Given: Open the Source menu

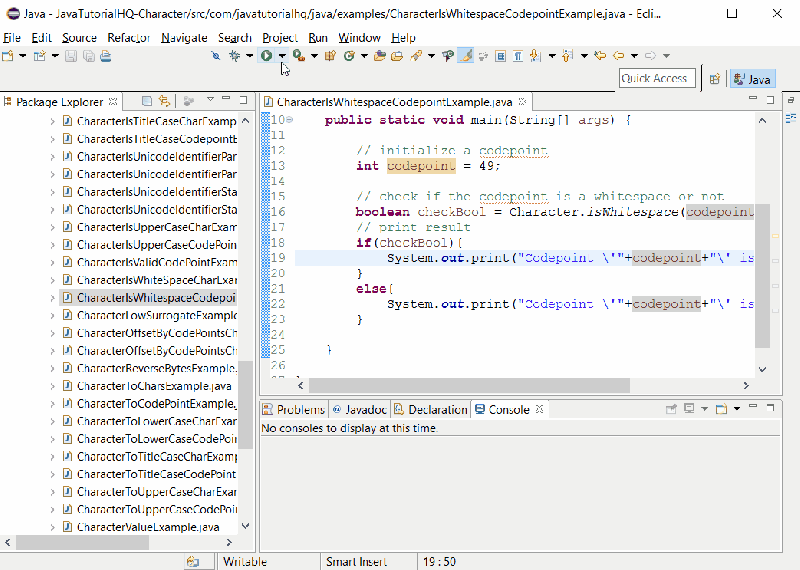Looking at the screenshot, I should (79, 38).
